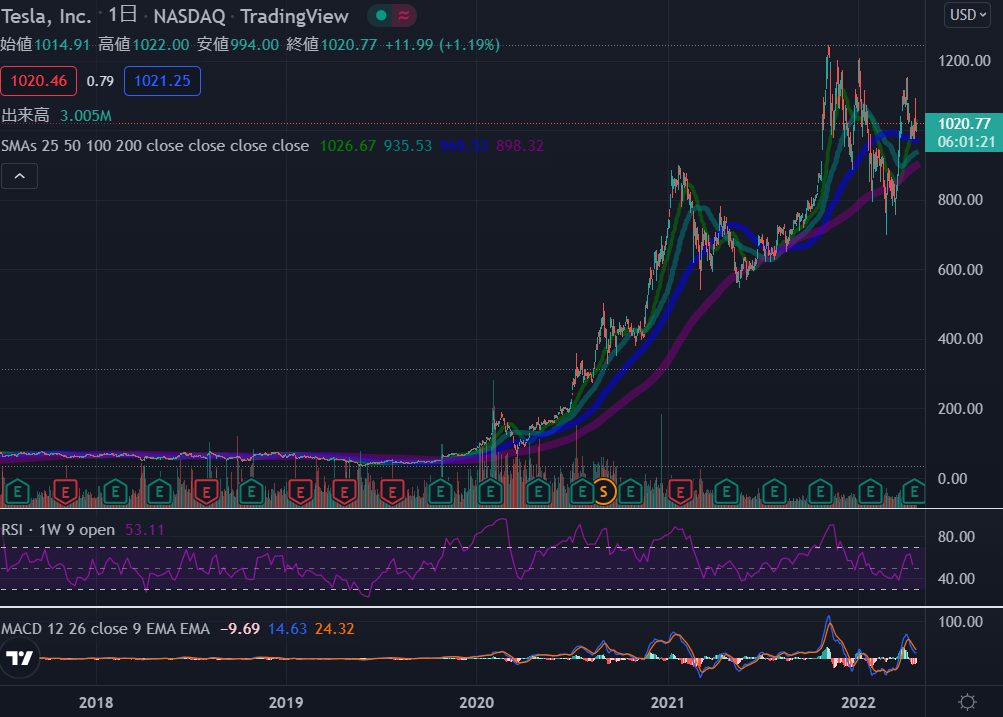Click the current price label 1020.77 on axis
The image size is (1003, 717).
pyautogui.click(x=964, y=124)
